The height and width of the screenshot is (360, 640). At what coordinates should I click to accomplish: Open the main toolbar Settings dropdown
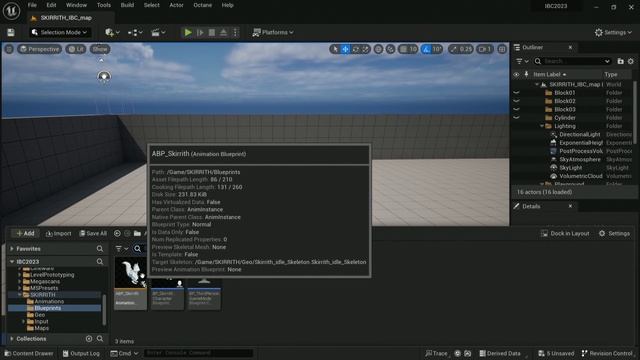tap(613, 32)
